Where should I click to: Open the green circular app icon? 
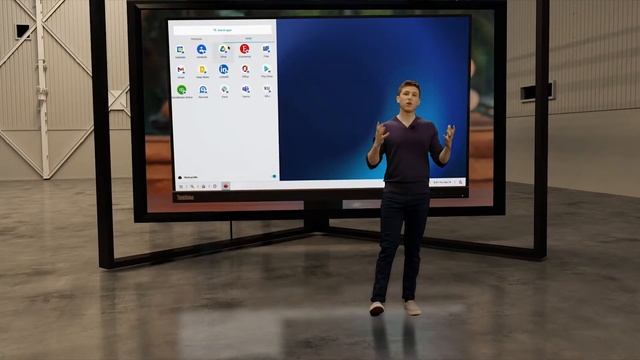point(182,89)
